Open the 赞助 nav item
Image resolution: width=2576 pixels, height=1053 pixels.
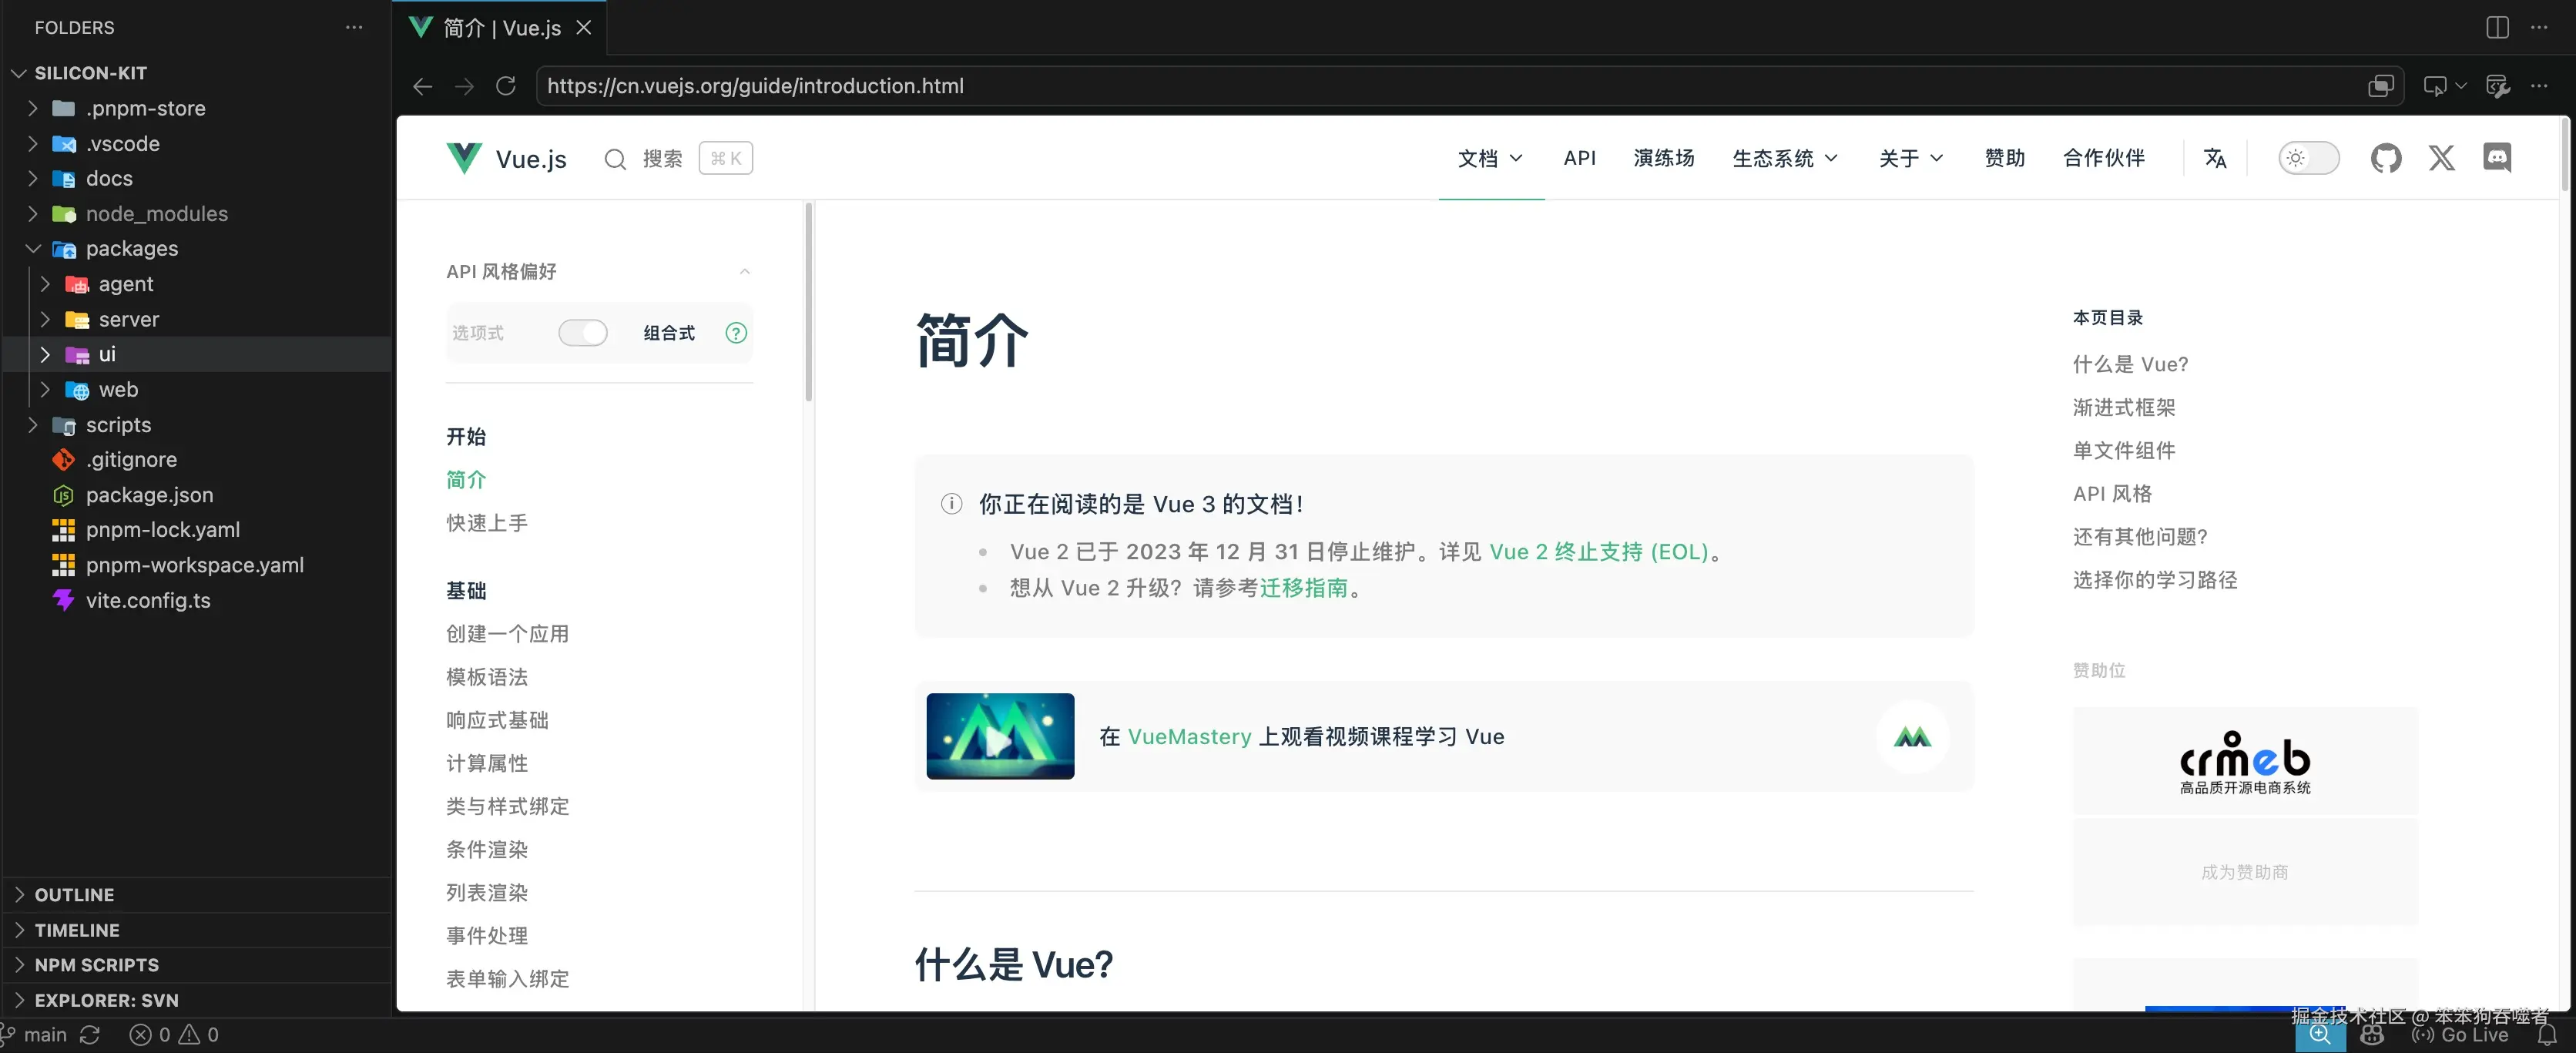2004,158
